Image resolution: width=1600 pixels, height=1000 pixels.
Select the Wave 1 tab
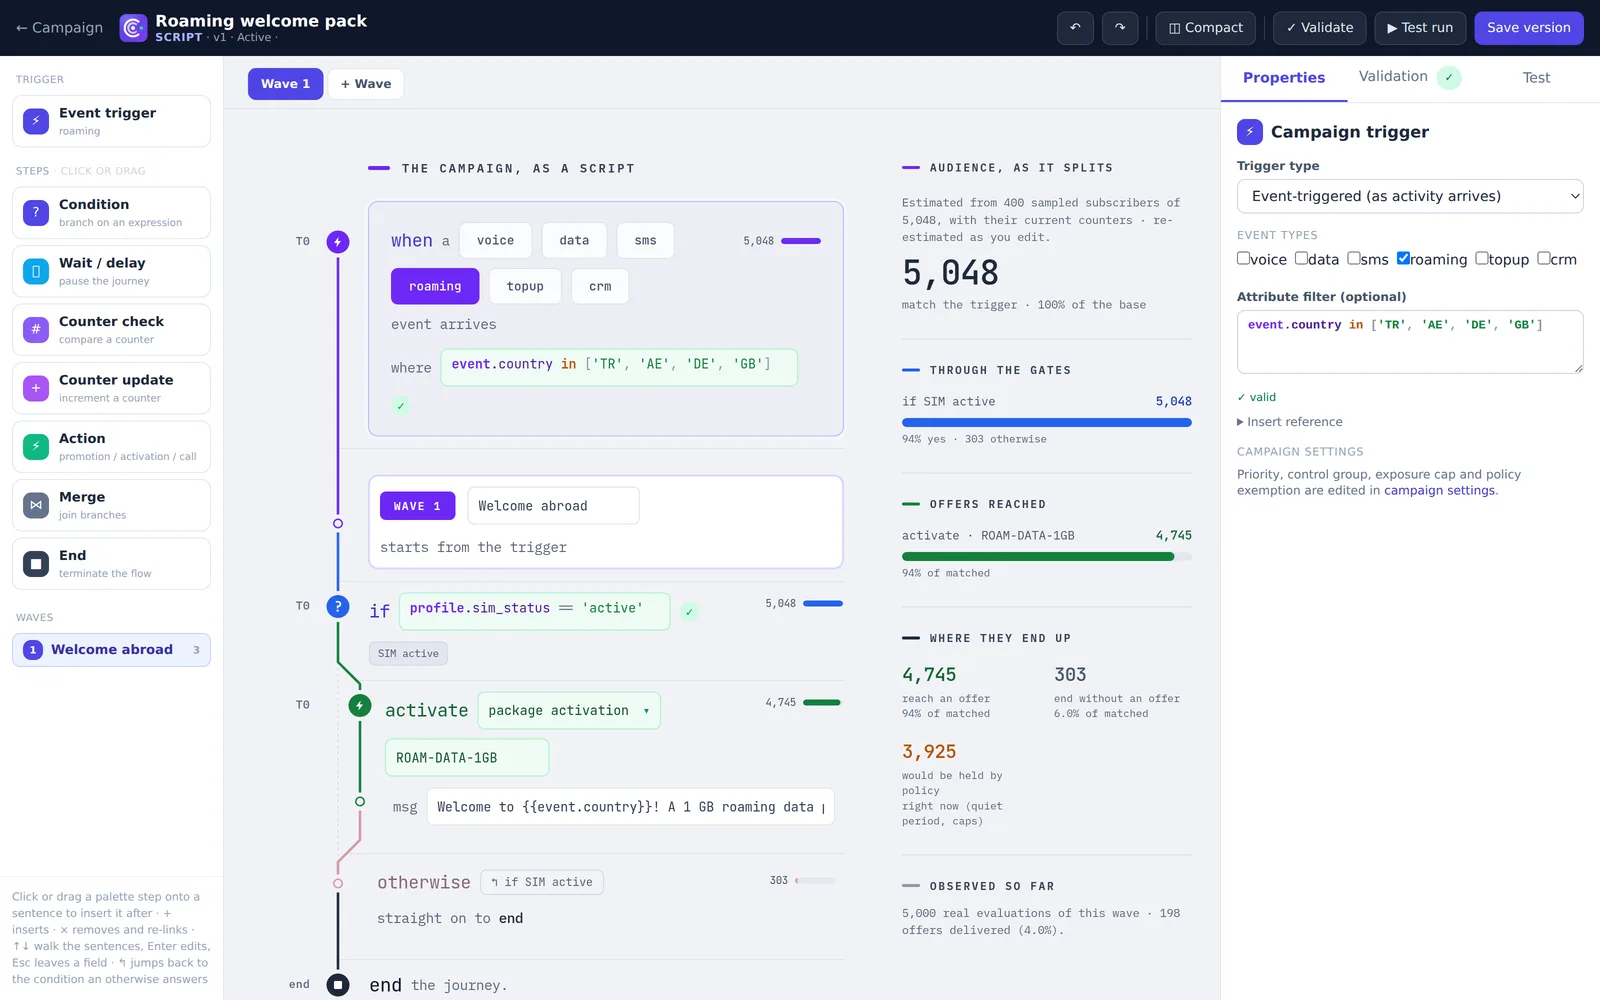(x=285, y=84)
